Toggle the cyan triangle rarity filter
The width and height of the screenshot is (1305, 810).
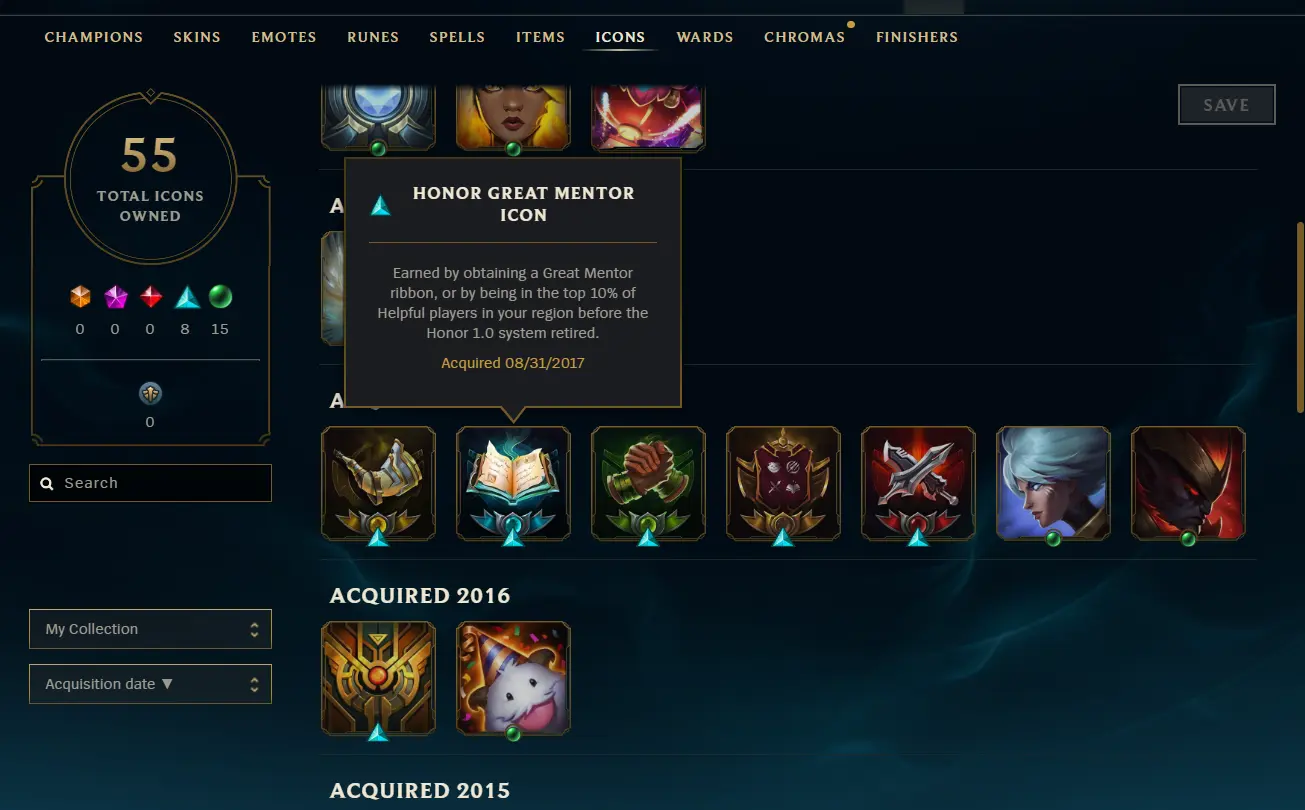click(187, 297)
